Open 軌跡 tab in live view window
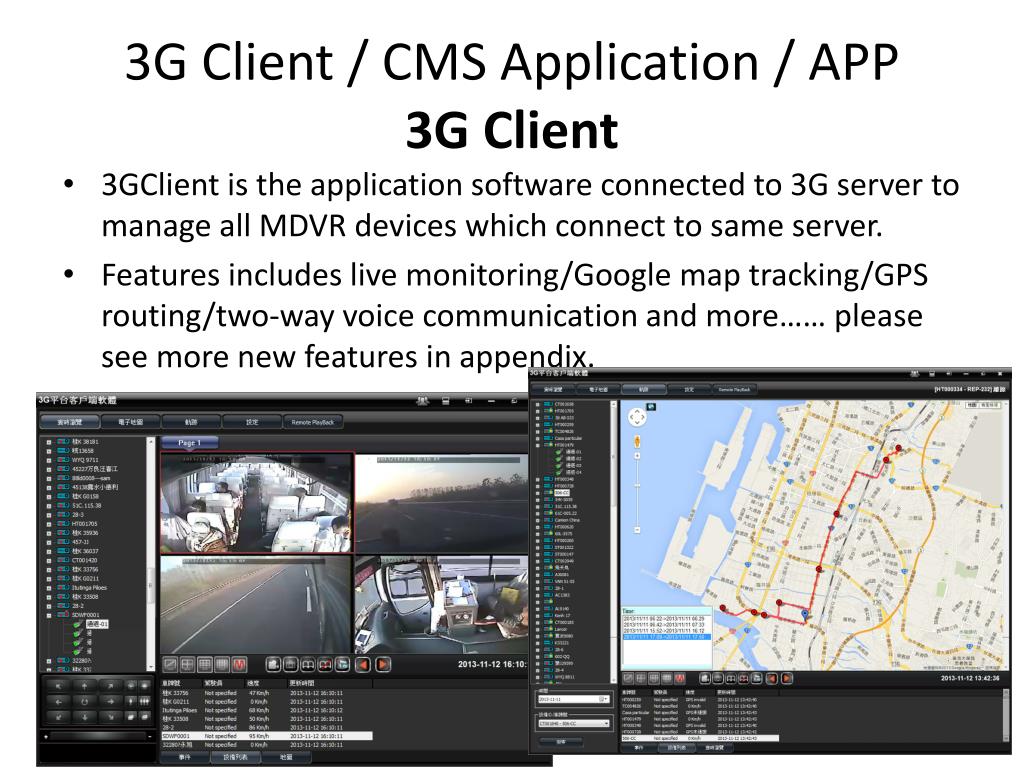Screen dimensions: 1024x768 [191, 423]
